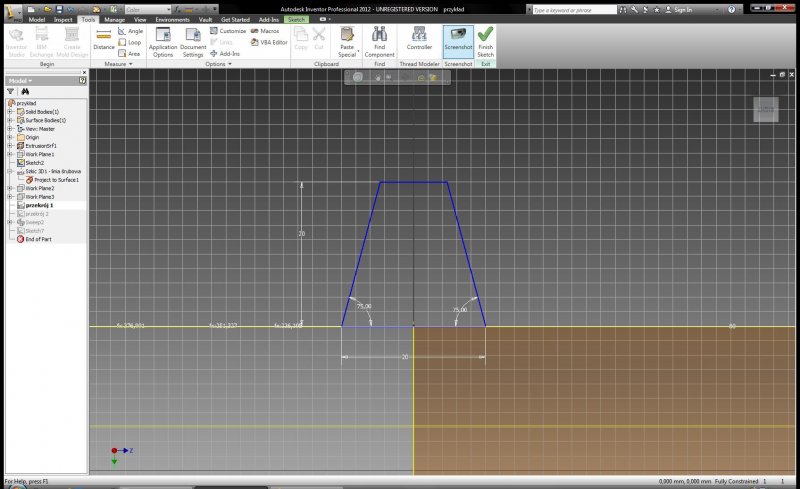This screenshot has height=489, width=800.
Task: Select the Distance measure tool
Action: click(103, 39)
